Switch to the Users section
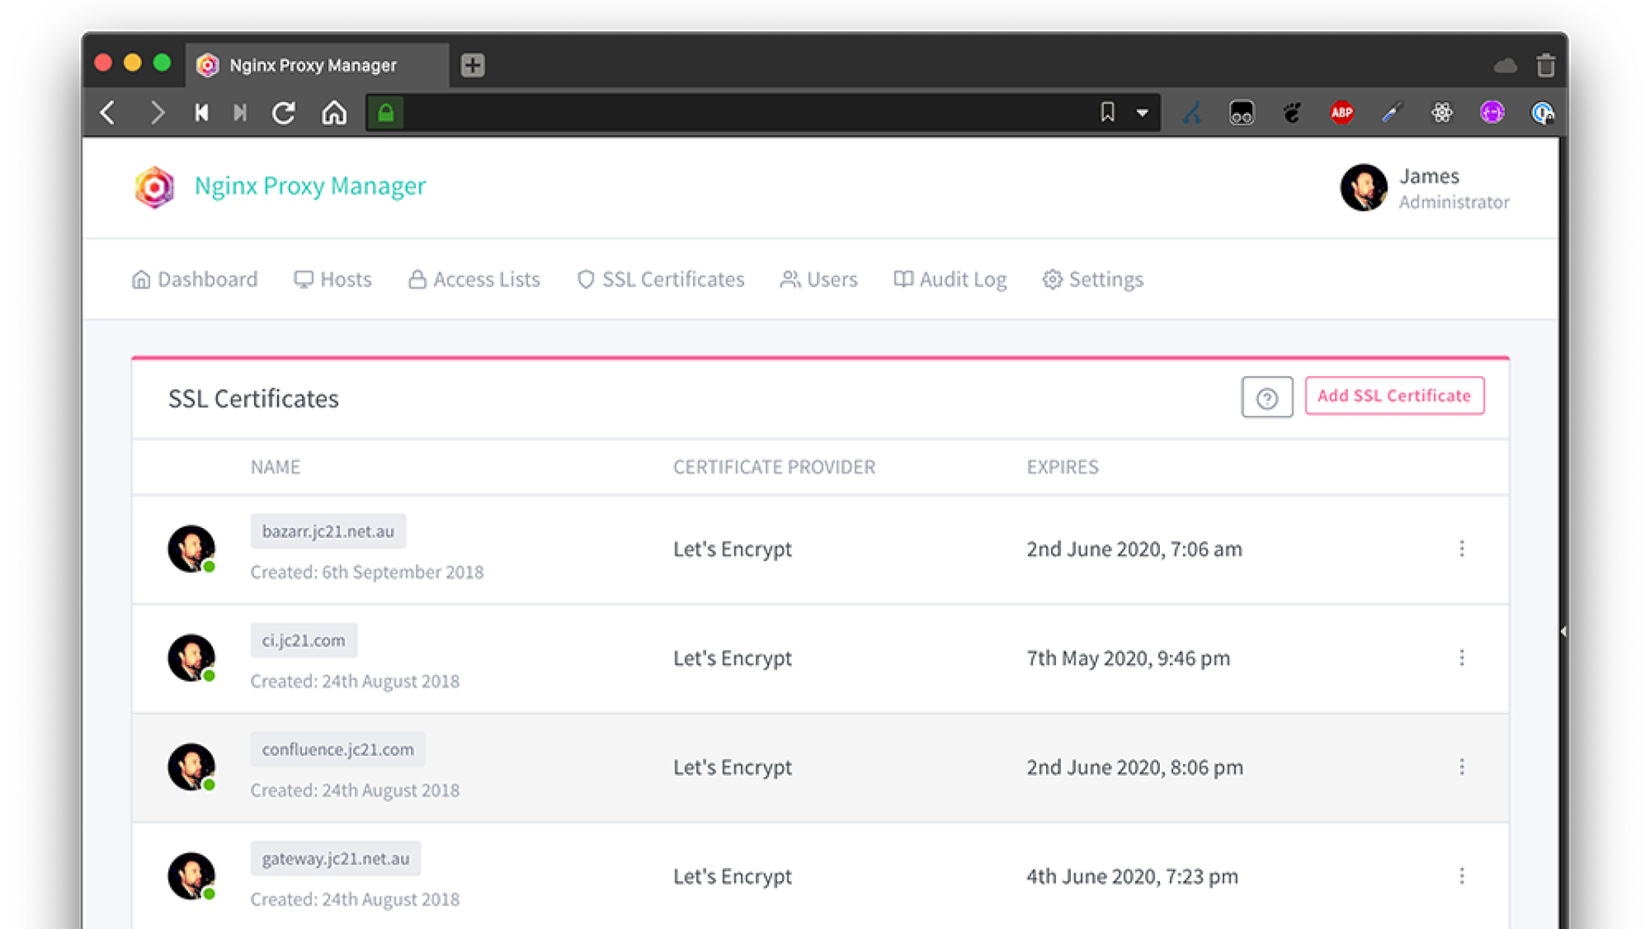1650x929 pixels. (831, 280)
